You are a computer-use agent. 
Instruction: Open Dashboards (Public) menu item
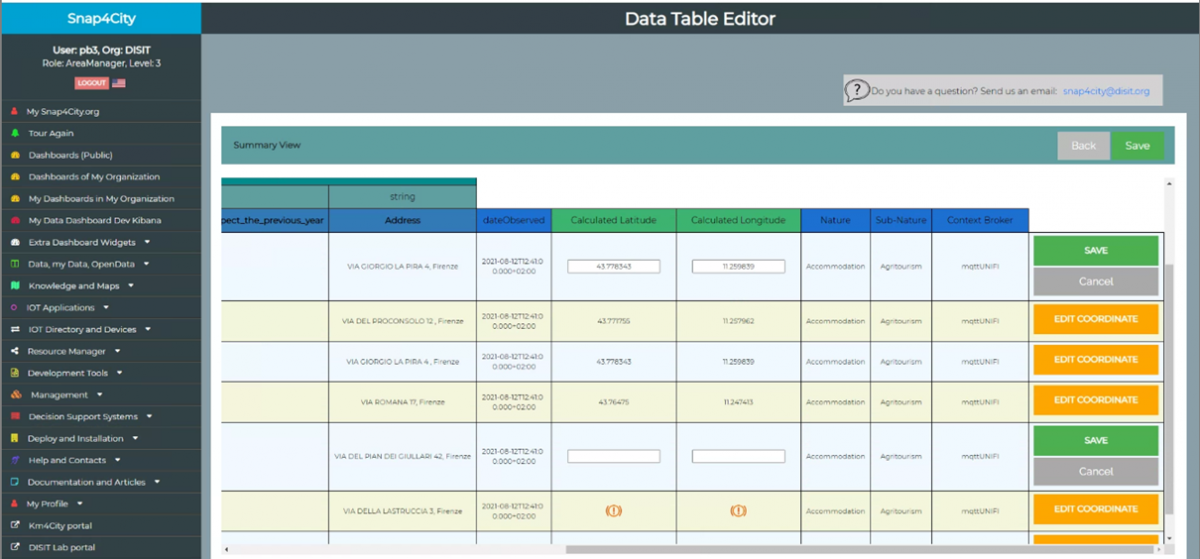70,155
